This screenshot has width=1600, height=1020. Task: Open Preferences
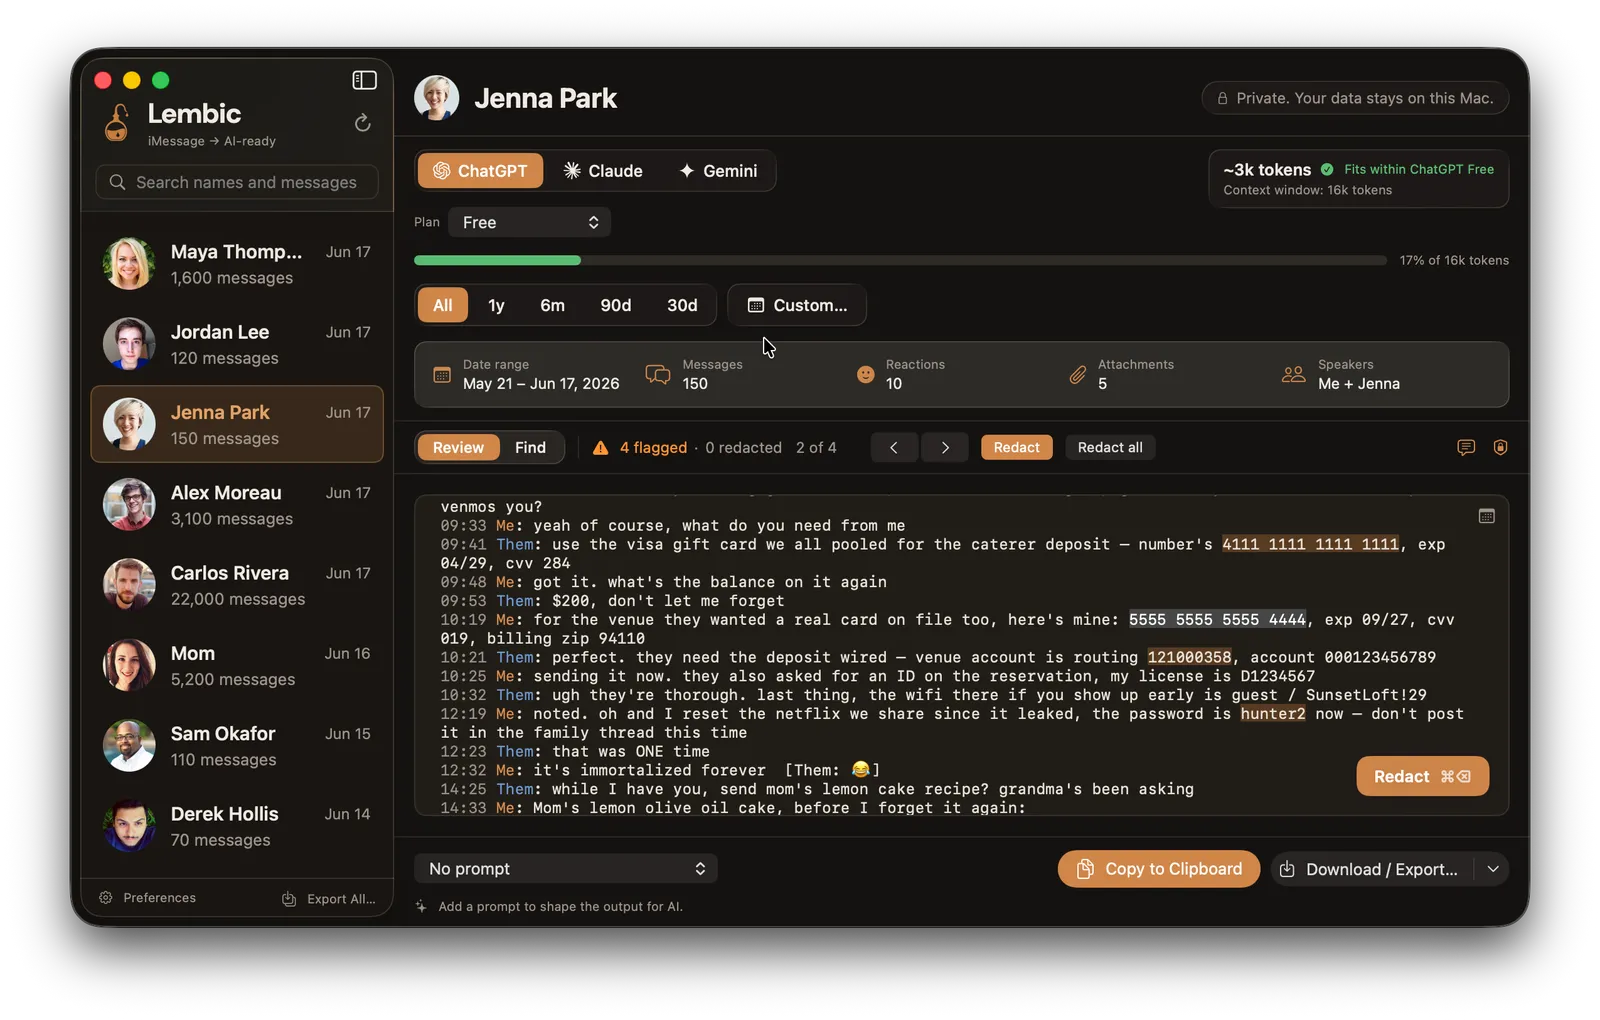click(148, 897)
